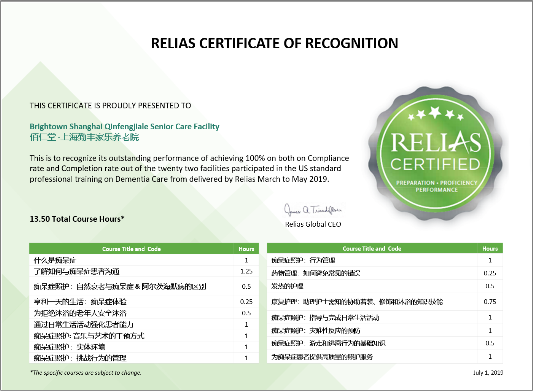The height and width of the screenshot is (391, 541).
Task: Select the Brightown Shanghai Qinfengjiale Senior Care Facility name
Action: point(124,126)
